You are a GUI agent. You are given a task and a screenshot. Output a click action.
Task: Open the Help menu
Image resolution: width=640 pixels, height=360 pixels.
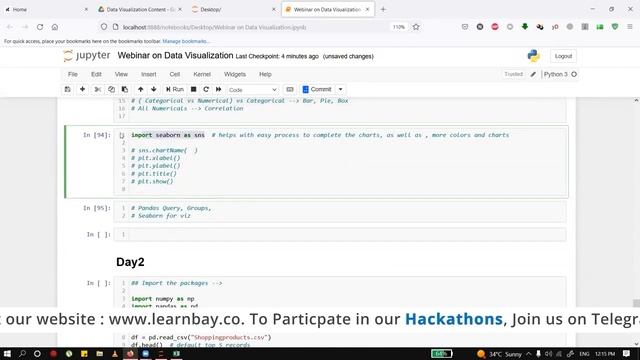pyautogui.click(x=265, y=74)
